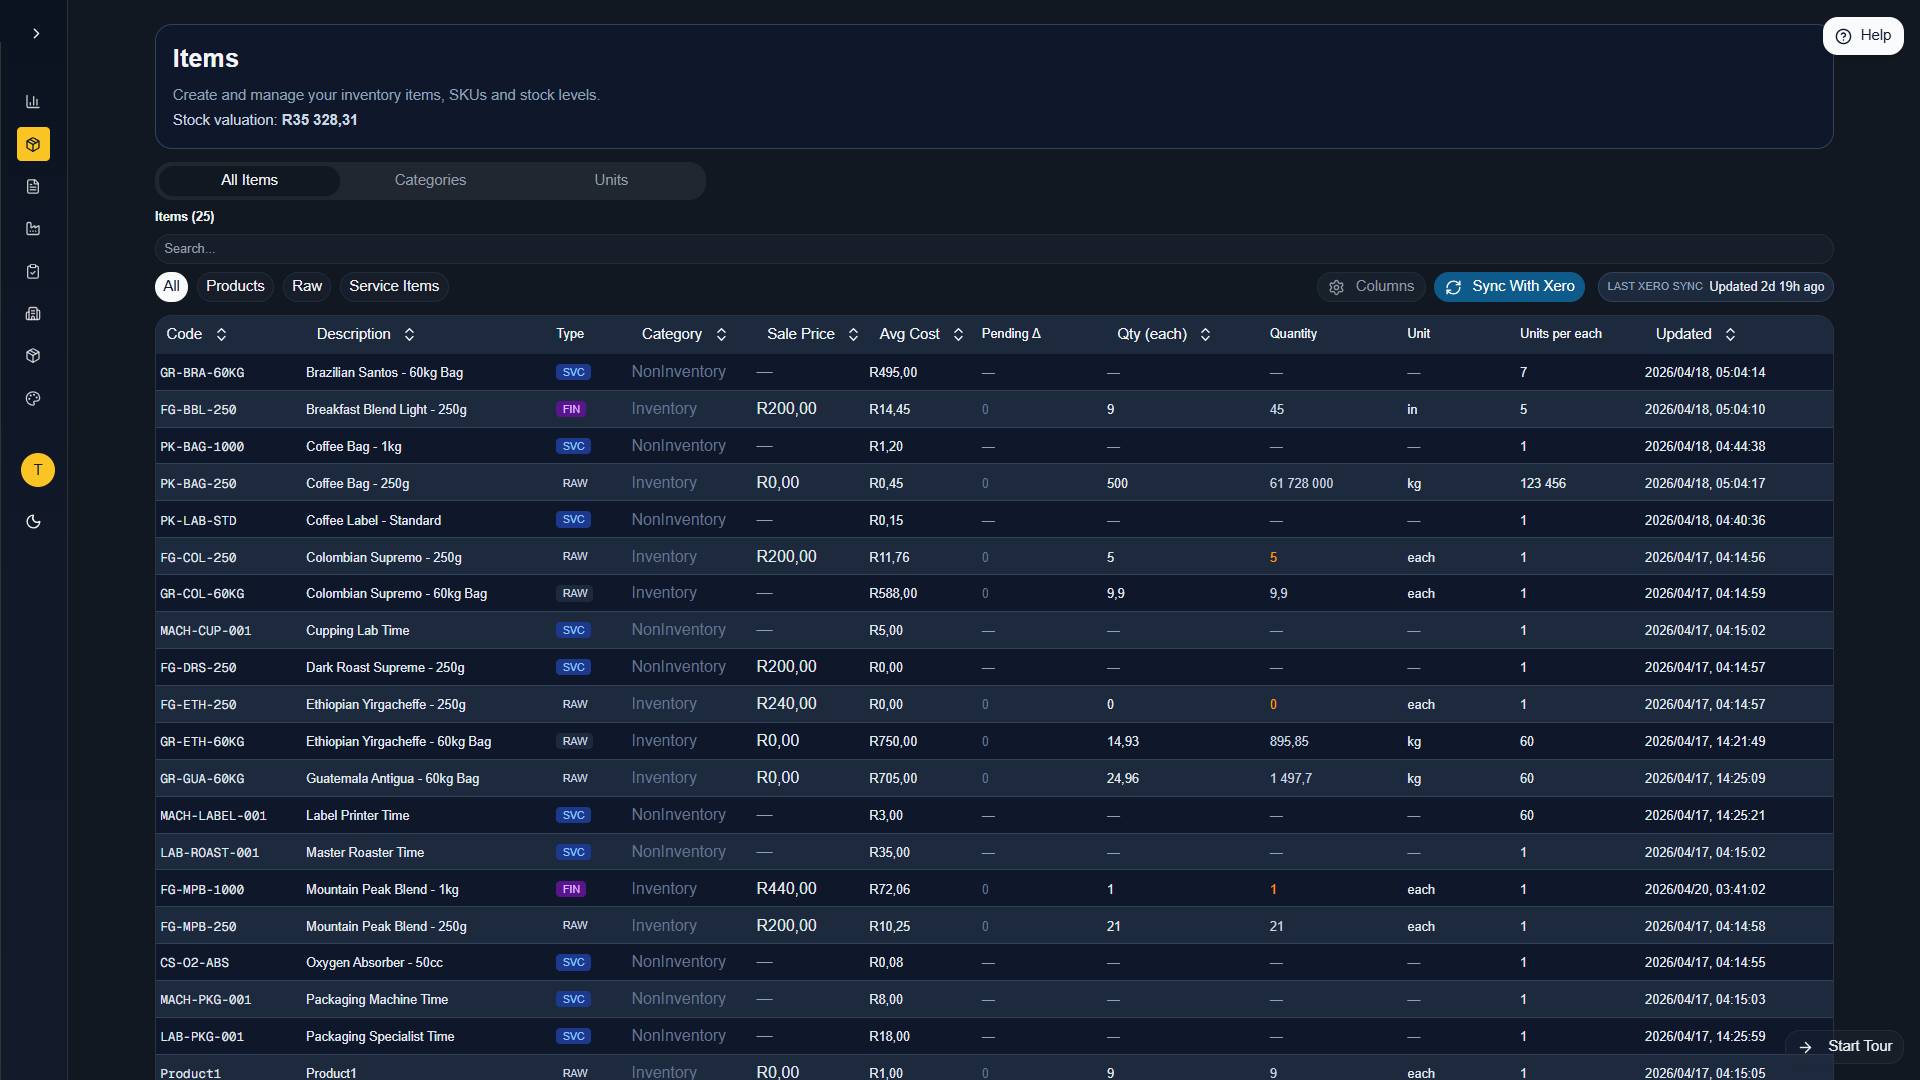Toggle dark mode moon icon
The width and height of the screenshot is (1920, 1080).
[x=33, y=522]
